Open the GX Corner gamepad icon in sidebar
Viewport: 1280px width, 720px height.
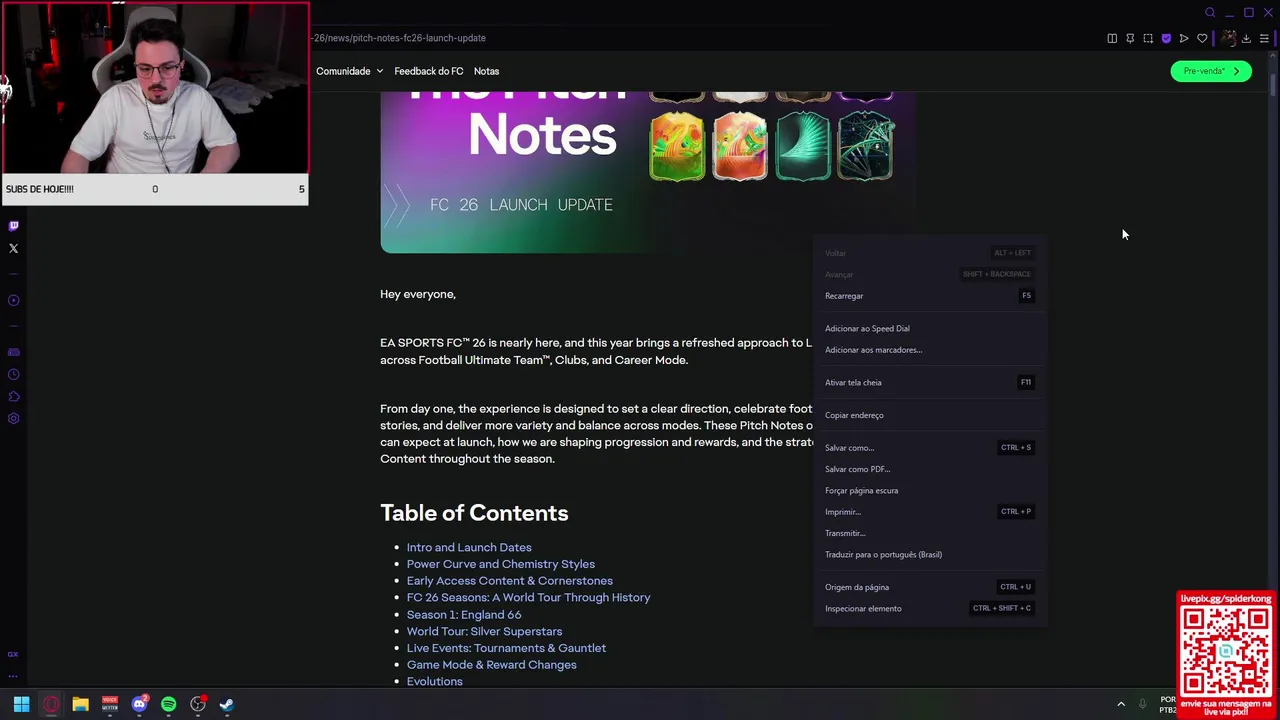click(x=13, y=352)
